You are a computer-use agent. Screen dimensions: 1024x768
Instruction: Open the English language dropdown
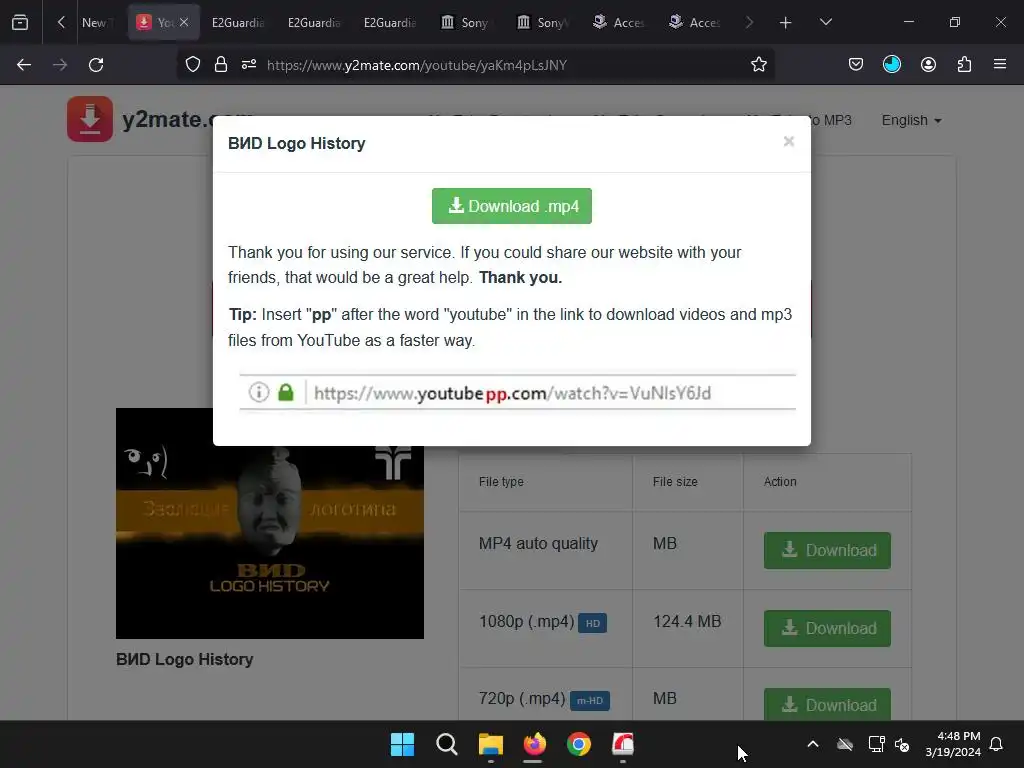tap(911, 120)
